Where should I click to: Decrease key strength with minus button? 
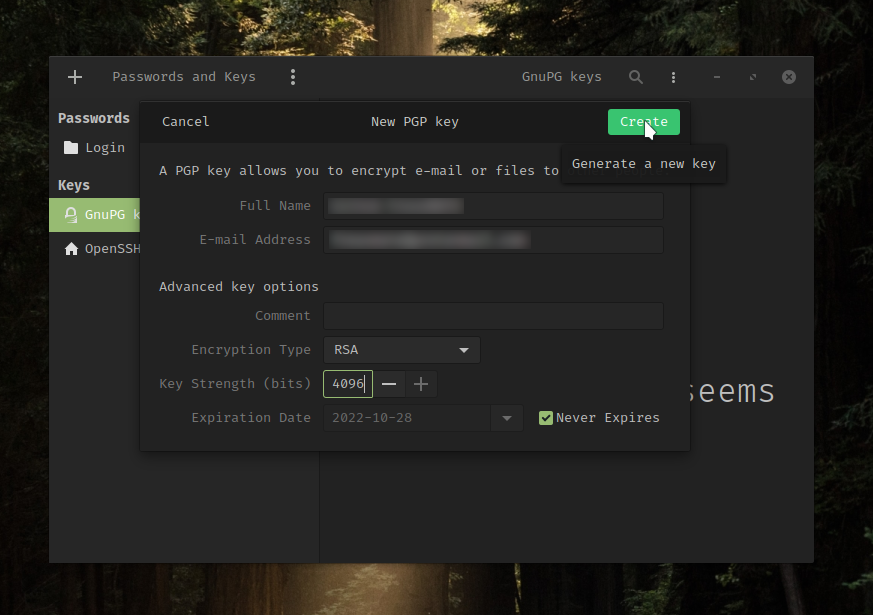390,384
